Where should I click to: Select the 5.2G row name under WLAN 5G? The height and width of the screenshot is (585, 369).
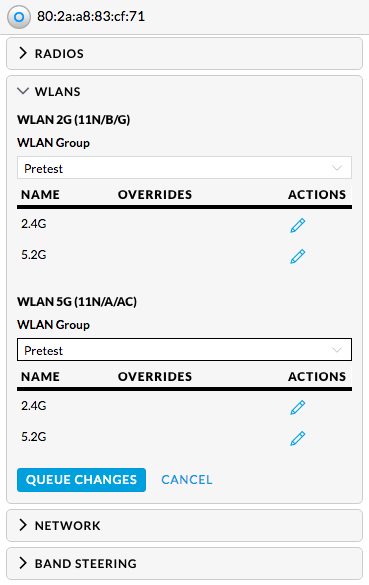pyautogui.click(x=34, y=437)
